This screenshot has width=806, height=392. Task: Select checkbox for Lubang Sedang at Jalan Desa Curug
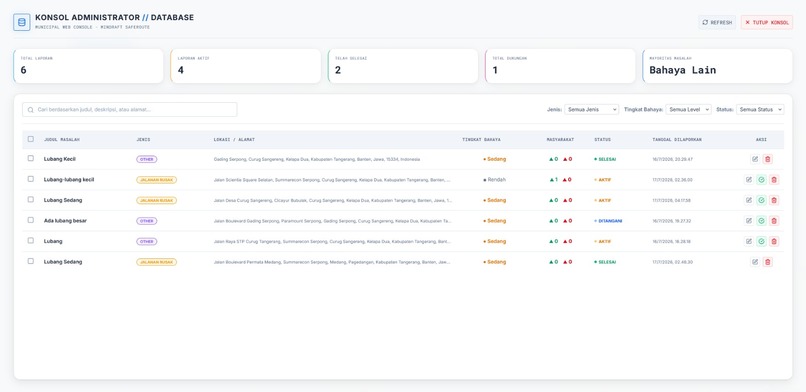(31, 200)
